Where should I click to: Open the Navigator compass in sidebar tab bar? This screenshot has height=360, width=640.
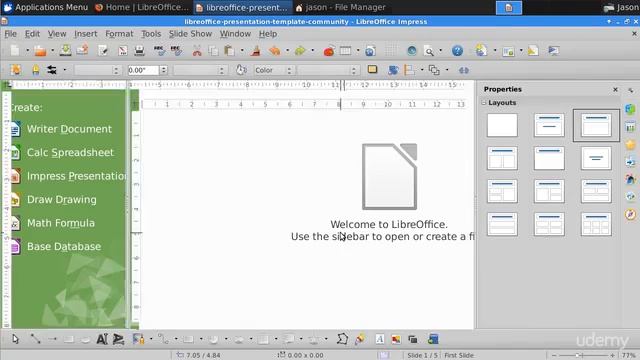(630, 214)
